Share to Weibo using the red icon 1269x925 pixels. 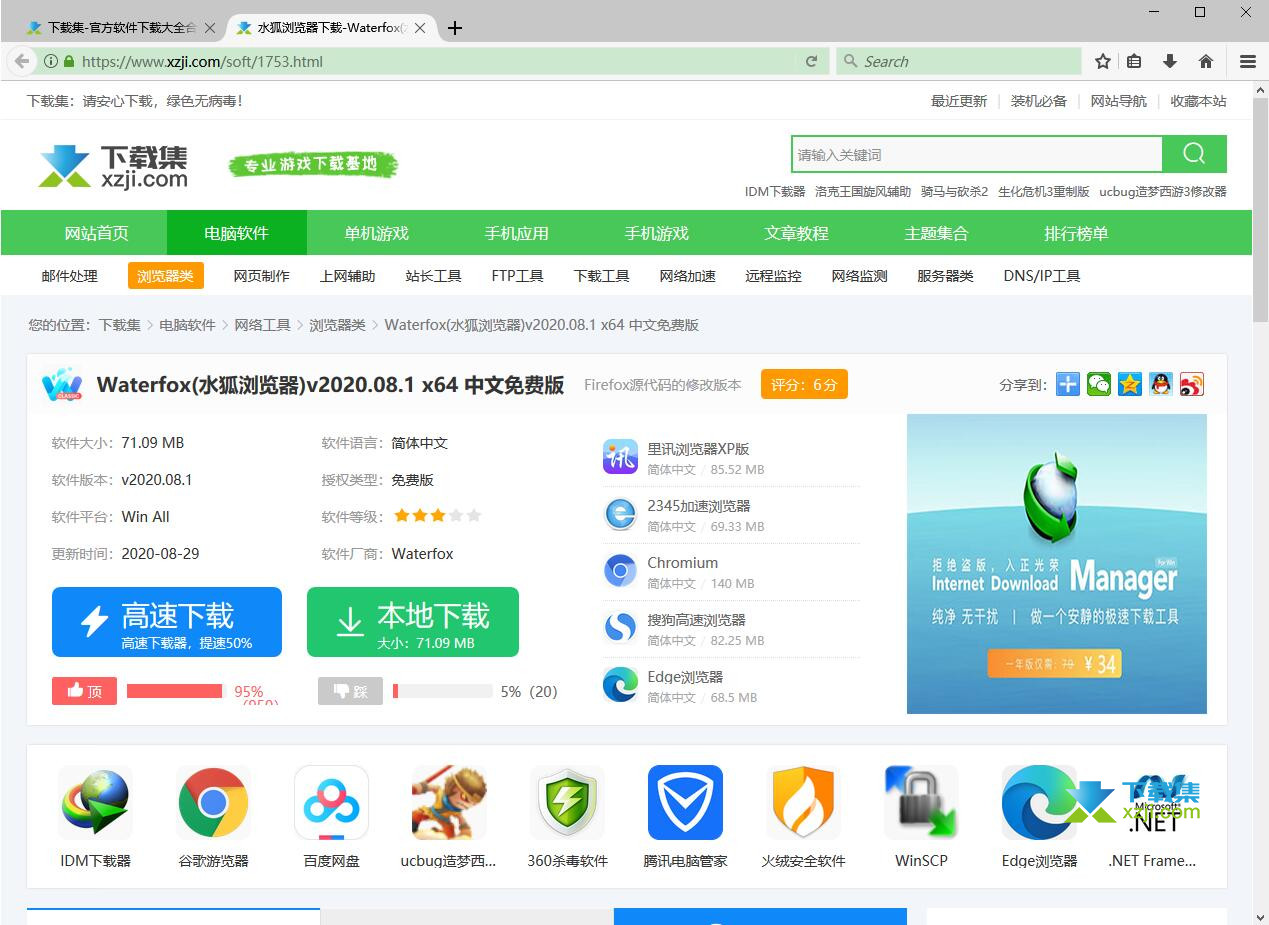click(1192, 384)
